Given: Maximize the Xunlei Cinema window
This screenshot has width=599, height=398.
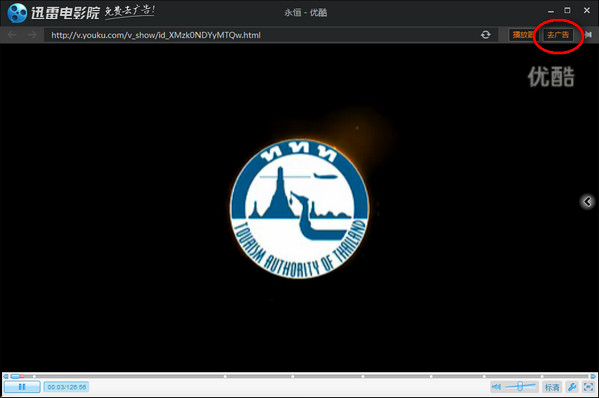Looking at the screenshot, I should [x=567, y=11].
